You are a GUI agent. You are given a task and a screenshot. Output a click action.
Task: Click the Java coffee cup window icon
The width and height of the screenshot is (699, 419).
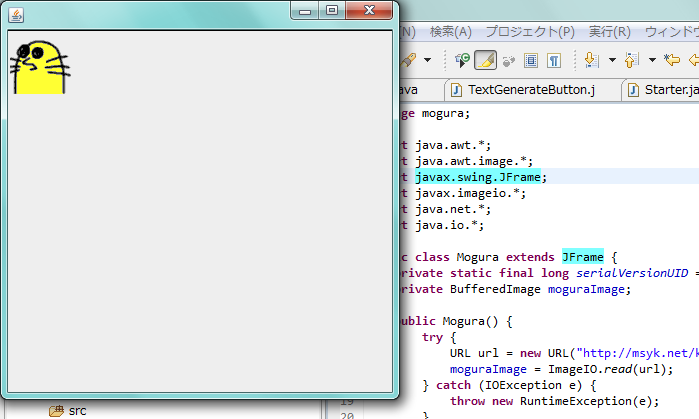coord(15,11)
